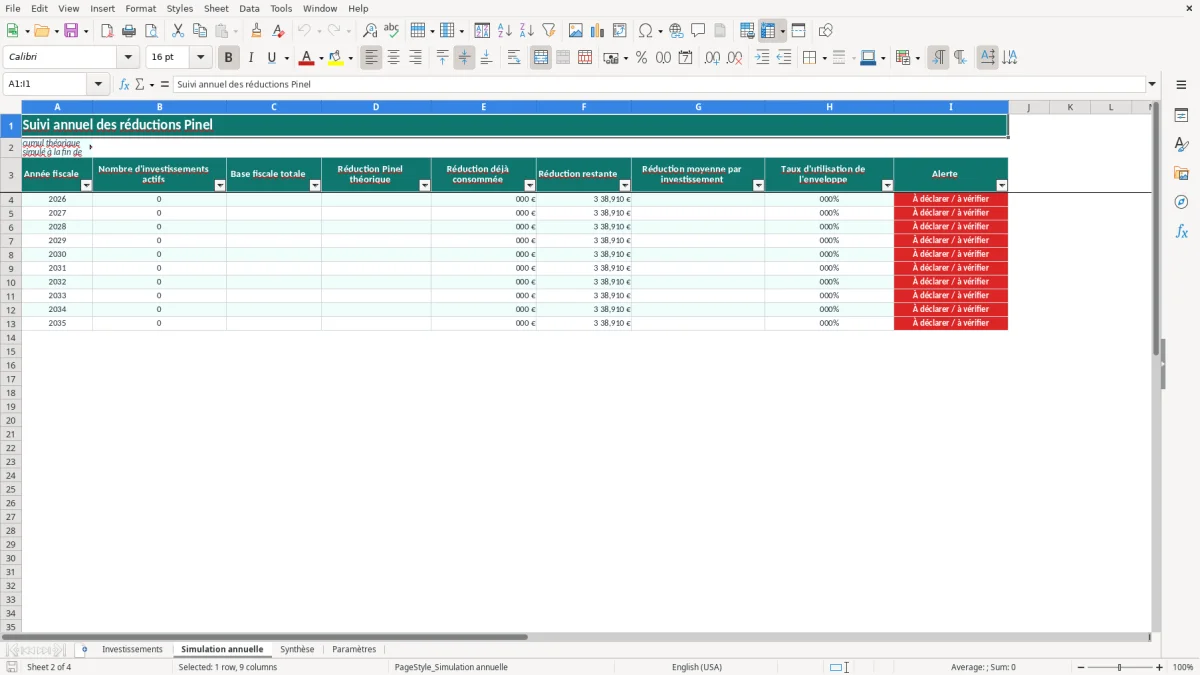The width and height of the screenshot is (1200, 675).
Task: Toggle center vertically alignment
Action: point(464,58)
